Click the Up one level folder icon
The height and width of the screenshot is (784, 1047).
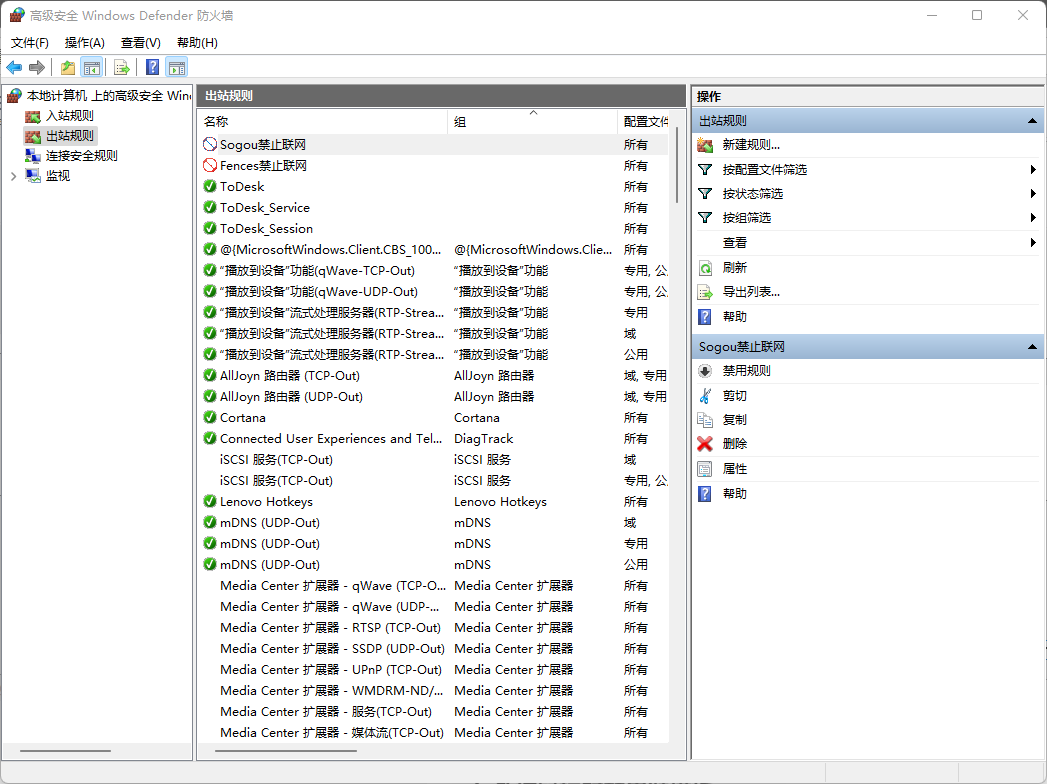(x=67, y=67)
